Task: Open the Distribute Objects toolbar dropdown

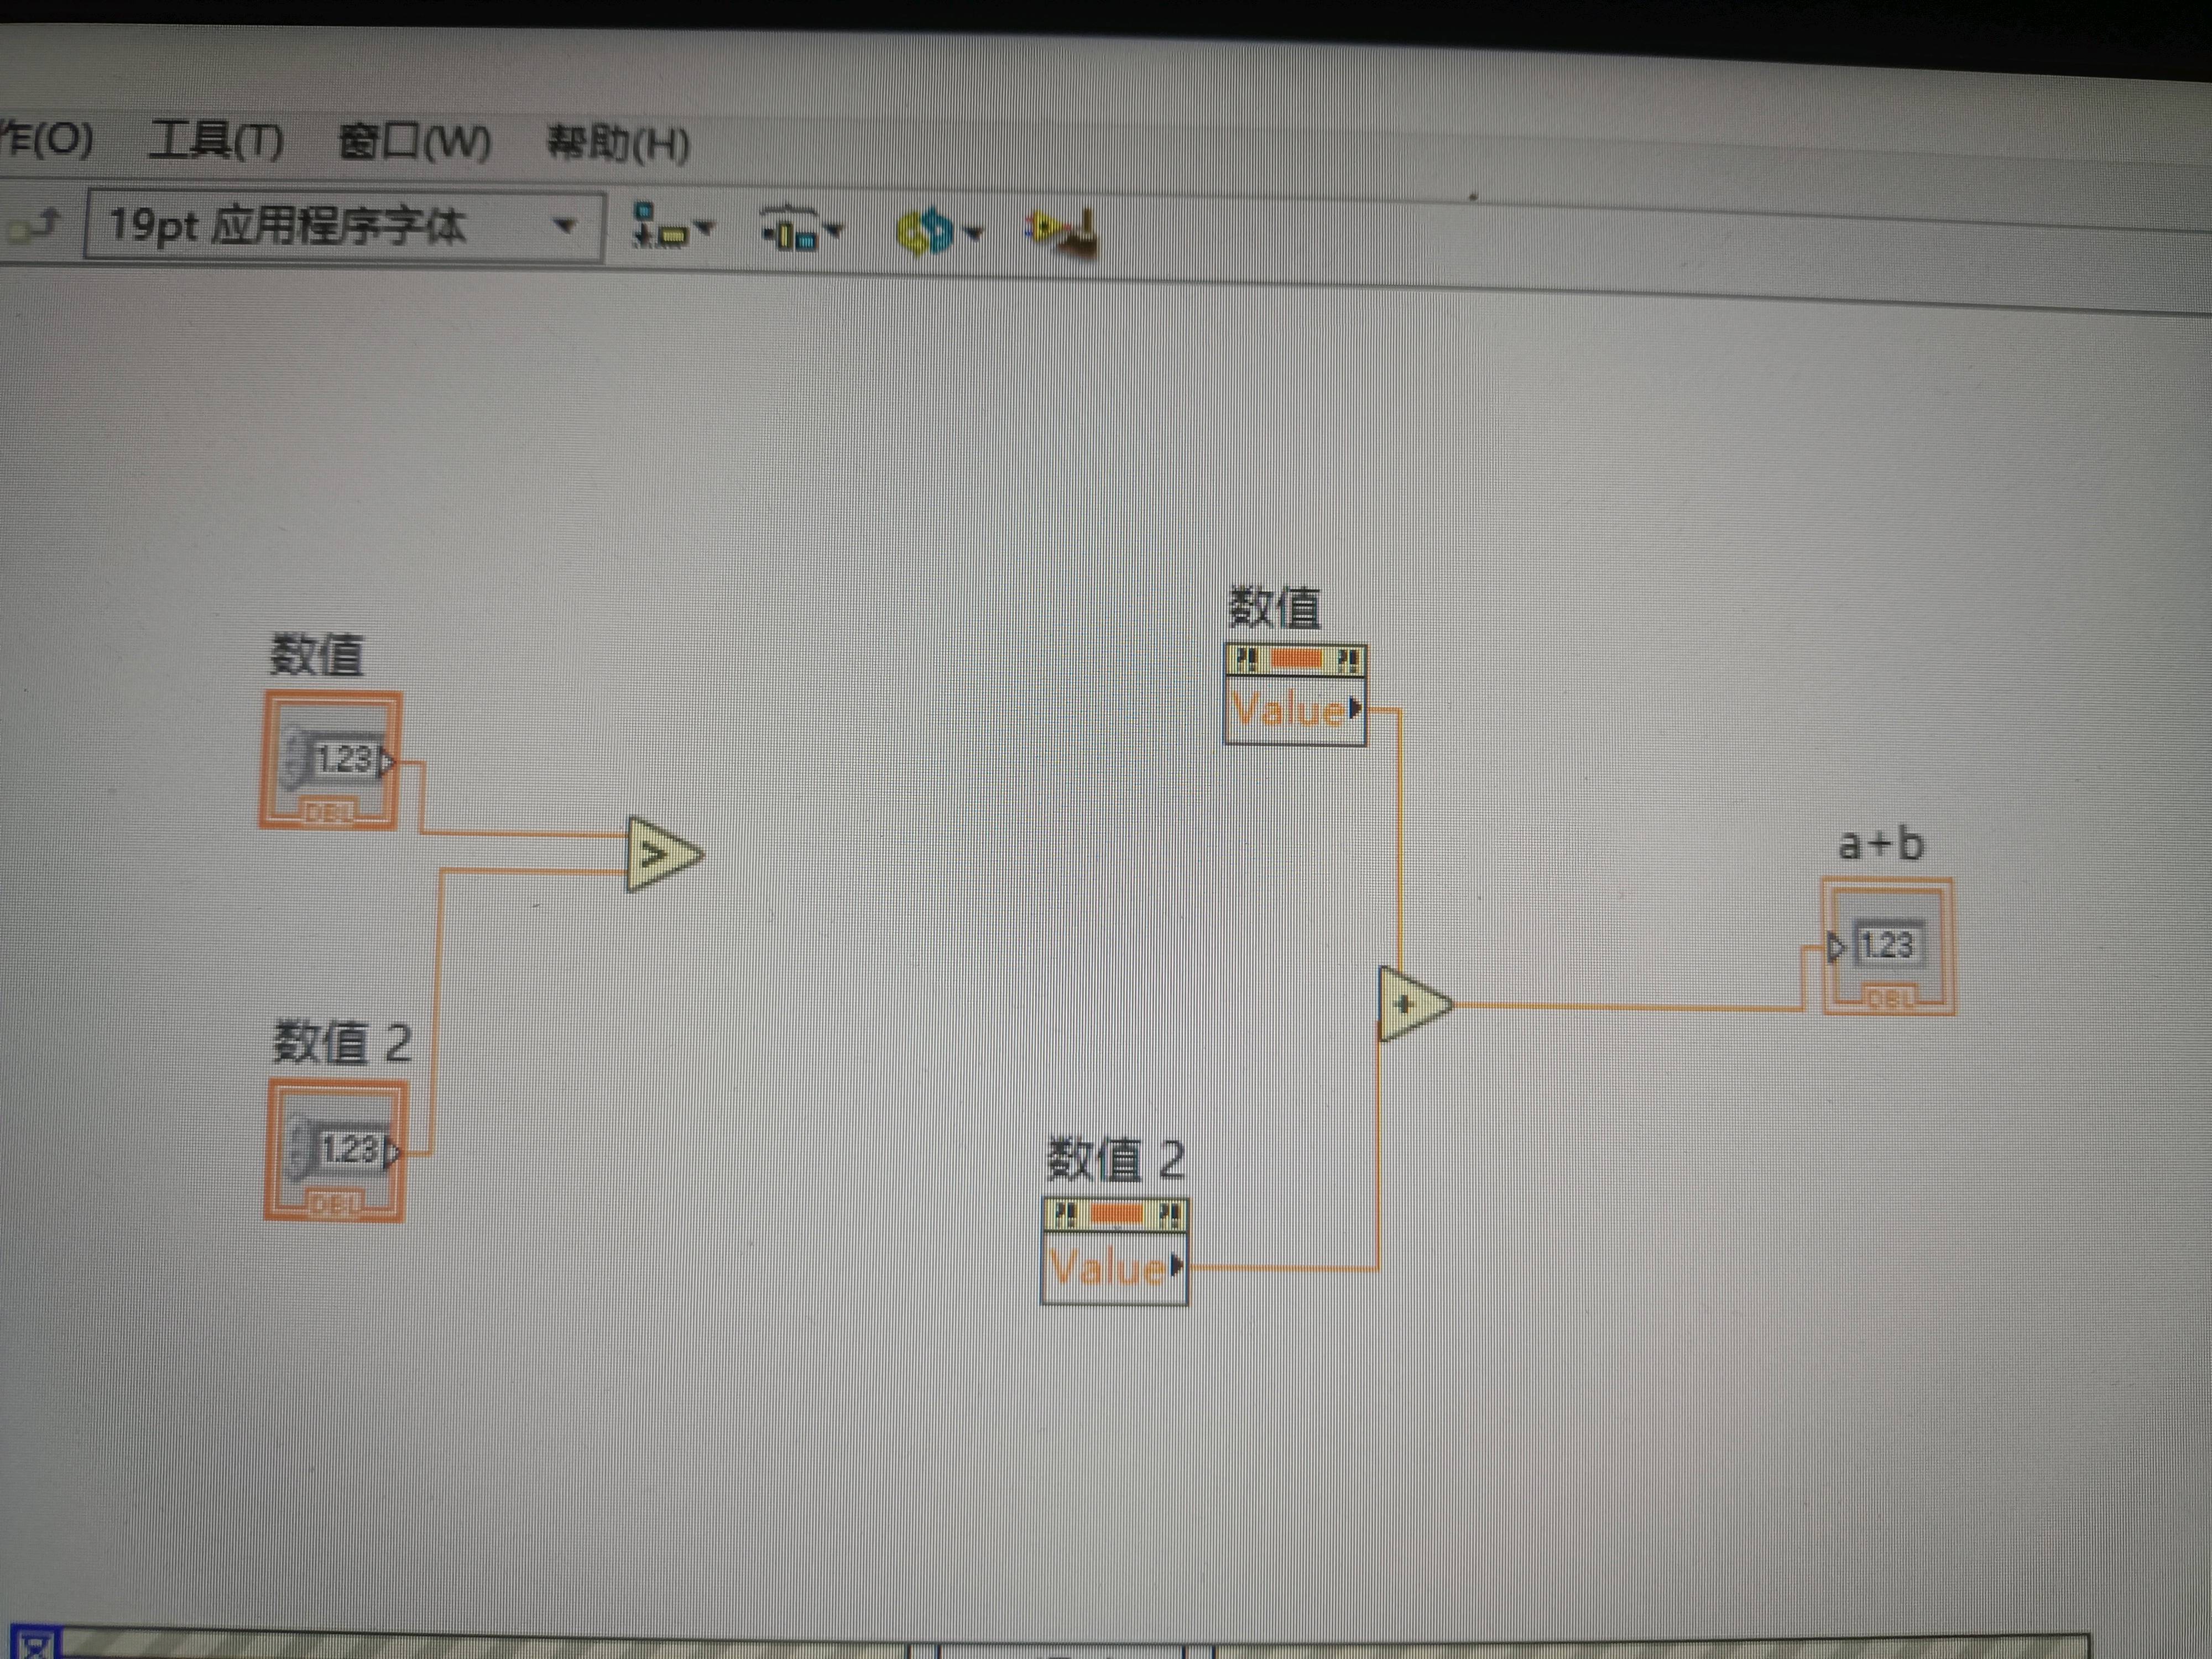Action: pos(801,230)
